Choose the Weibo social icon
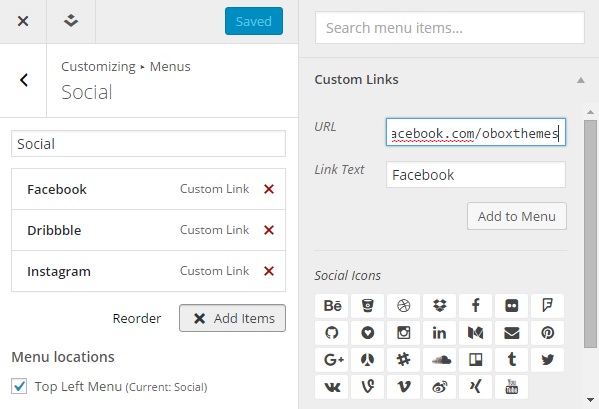 440,387
